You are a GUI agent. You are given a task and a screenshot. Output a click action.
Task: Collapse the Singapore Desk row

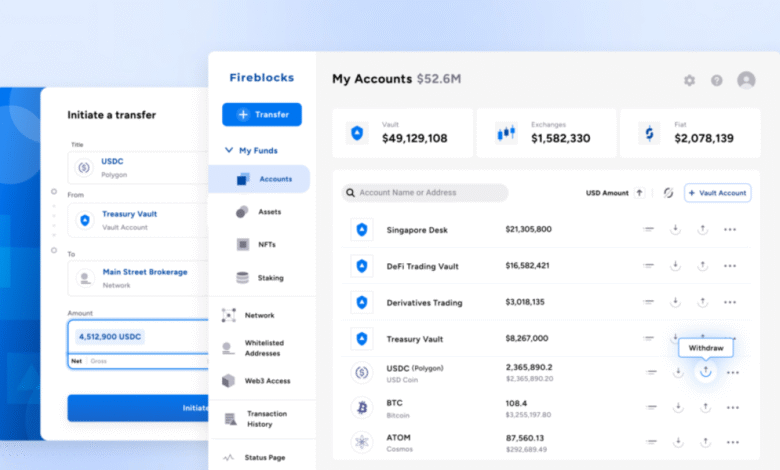[648, 229]
